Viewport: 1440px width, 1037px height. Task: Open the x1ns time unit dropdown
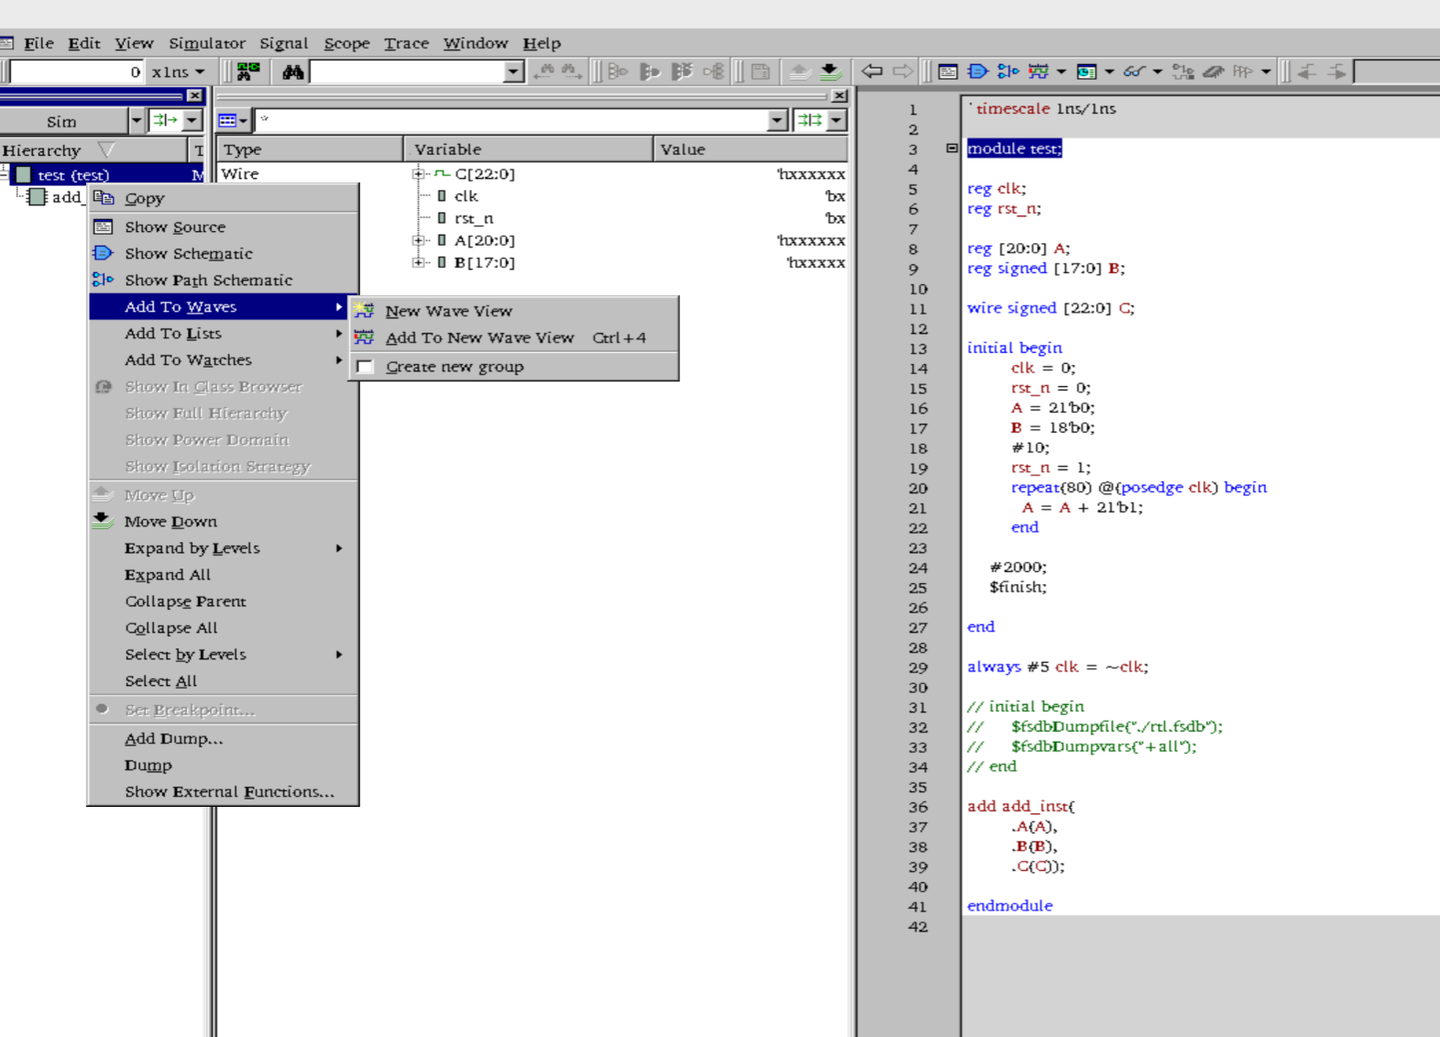199,72
